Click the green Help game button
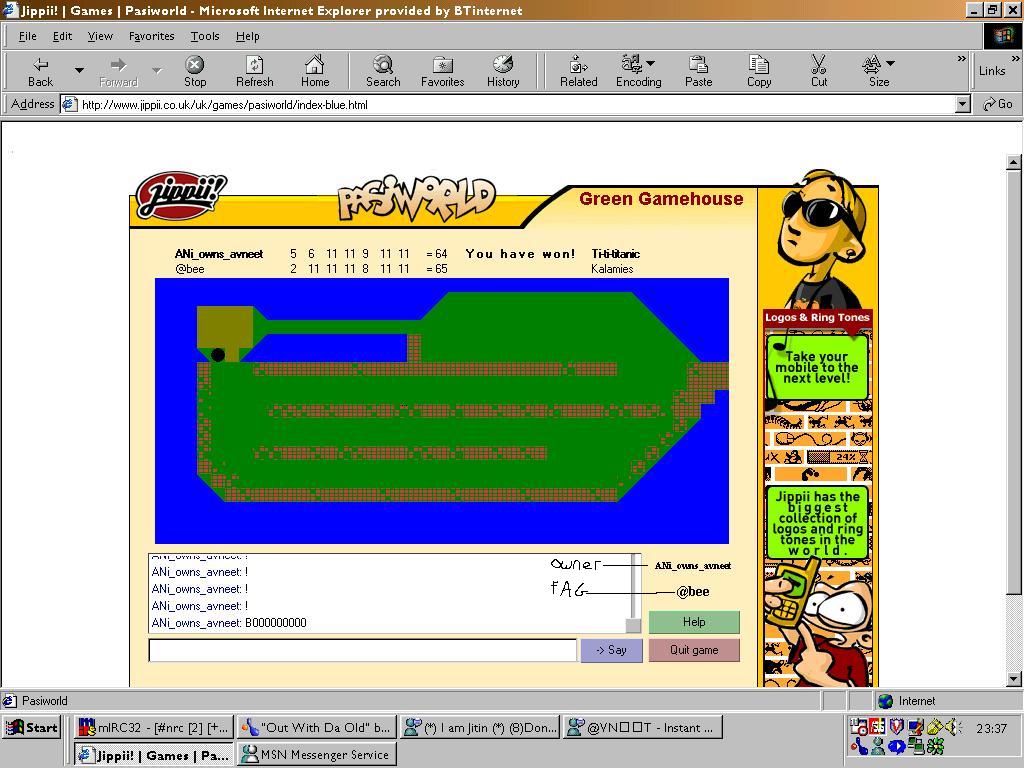The width and height of the screenshot is (1024, 768). 694,622
